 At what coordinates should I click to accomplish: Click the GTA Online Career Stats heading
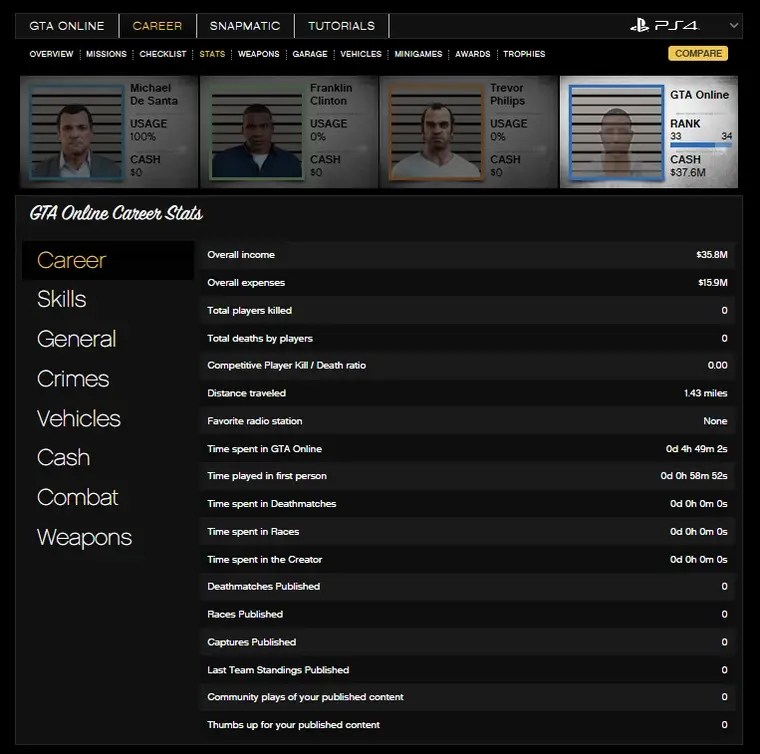pyautogui.click(x=116, y=213)
